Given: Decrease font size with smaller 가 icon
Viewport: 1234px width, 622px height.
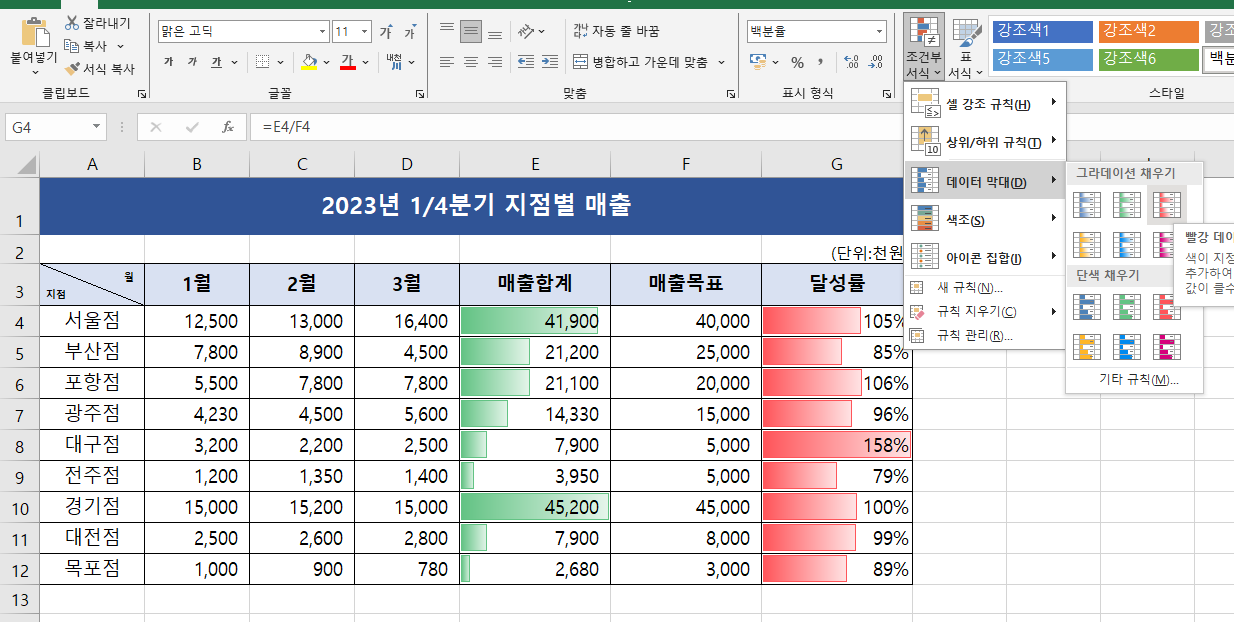Looking at the screenshot, I should [x=409, y=32].
